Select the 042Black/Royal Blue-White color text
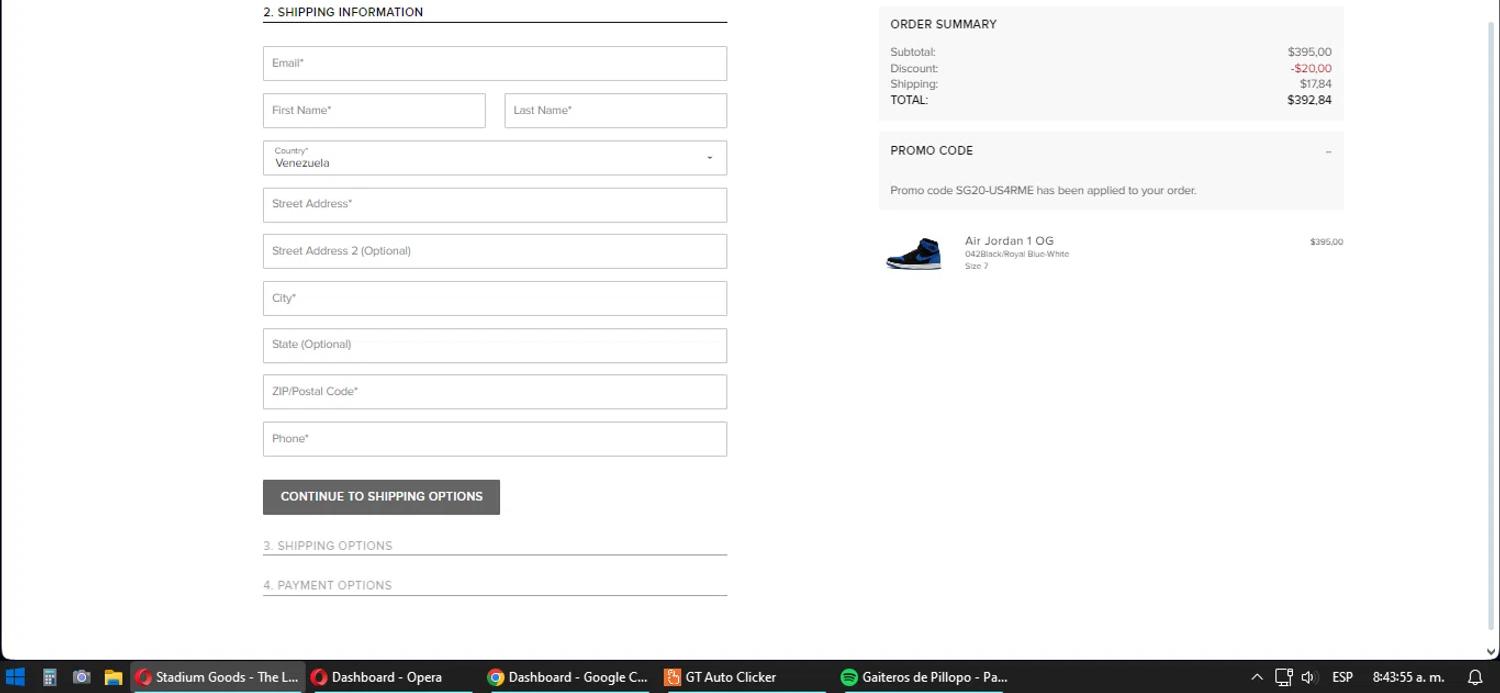Screen dimensions: 1500x693 [x=1017, y=254]
